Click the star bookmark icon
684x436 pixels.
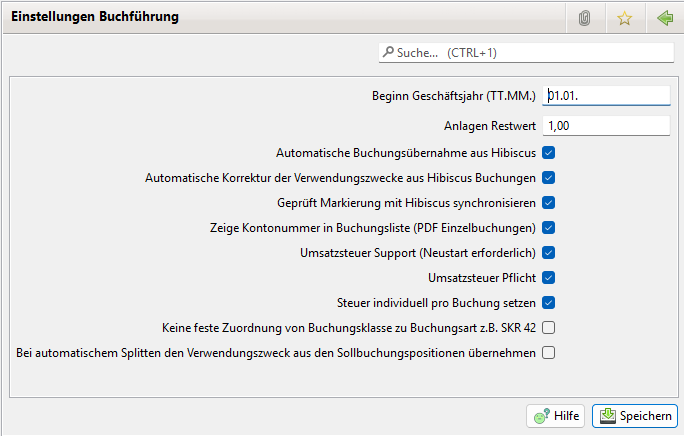(x=624, y=18)
